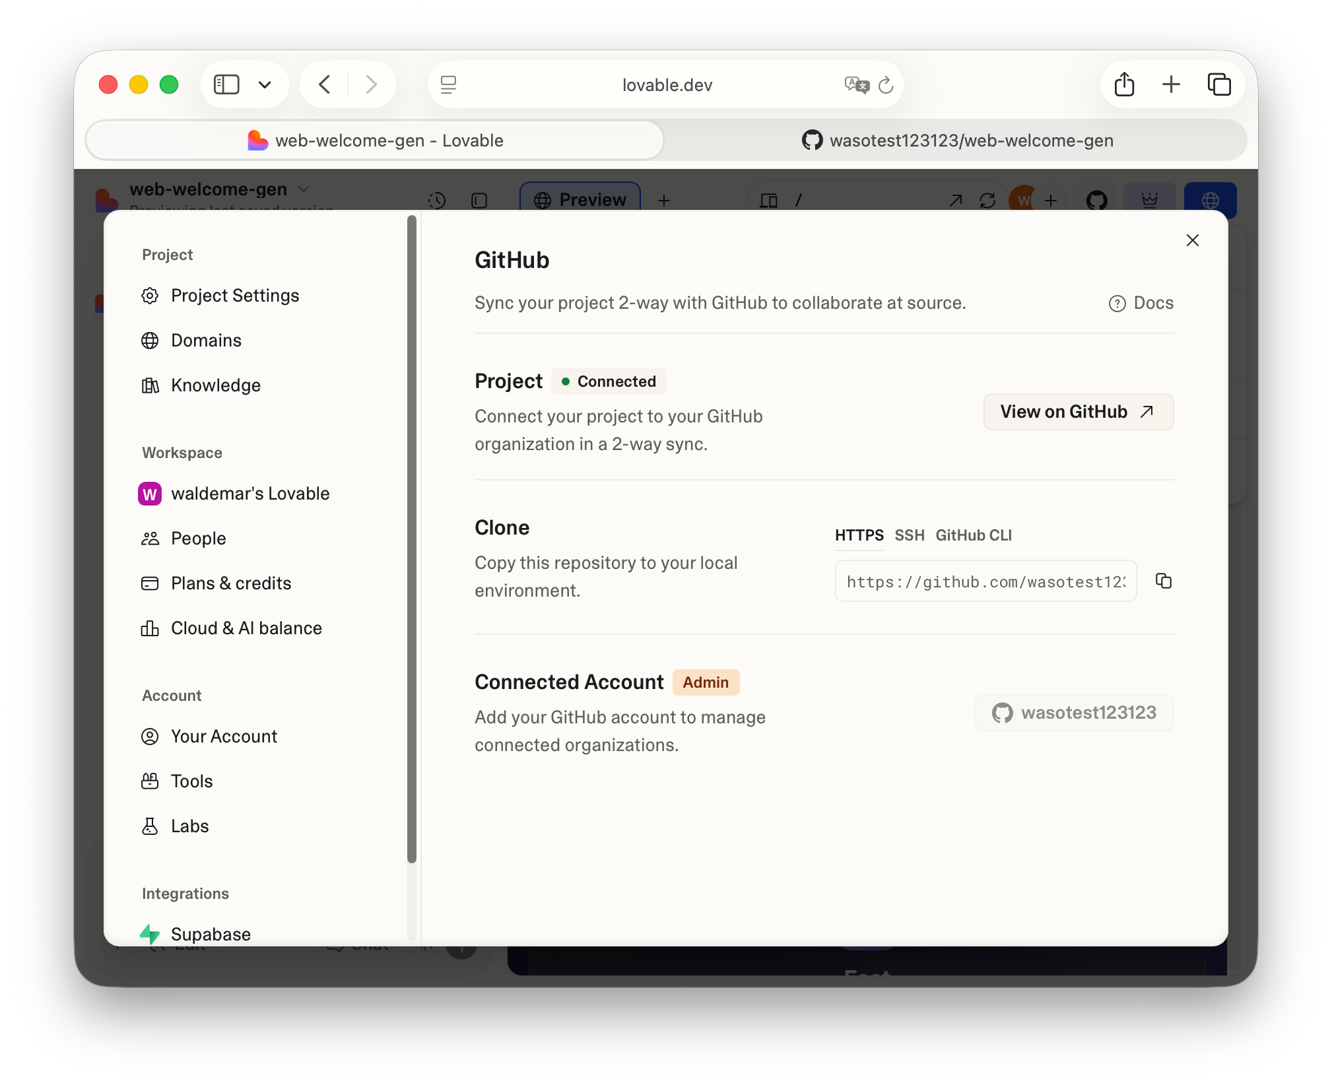This screenshot has height=1085, width=1332.
Task: Expand the web-welcome-gen project dropdown
Action: [303, 189]
